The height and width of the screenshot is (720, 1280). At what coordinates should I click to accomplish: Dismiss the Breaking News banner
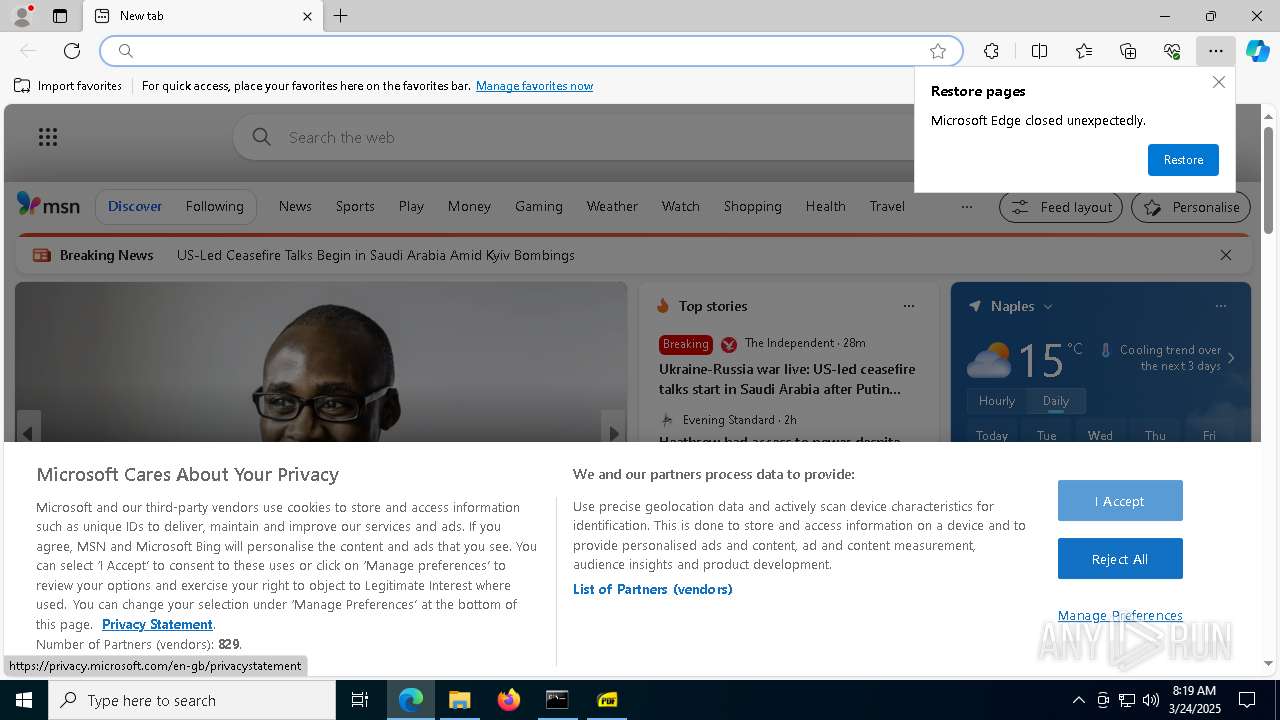1226,255
